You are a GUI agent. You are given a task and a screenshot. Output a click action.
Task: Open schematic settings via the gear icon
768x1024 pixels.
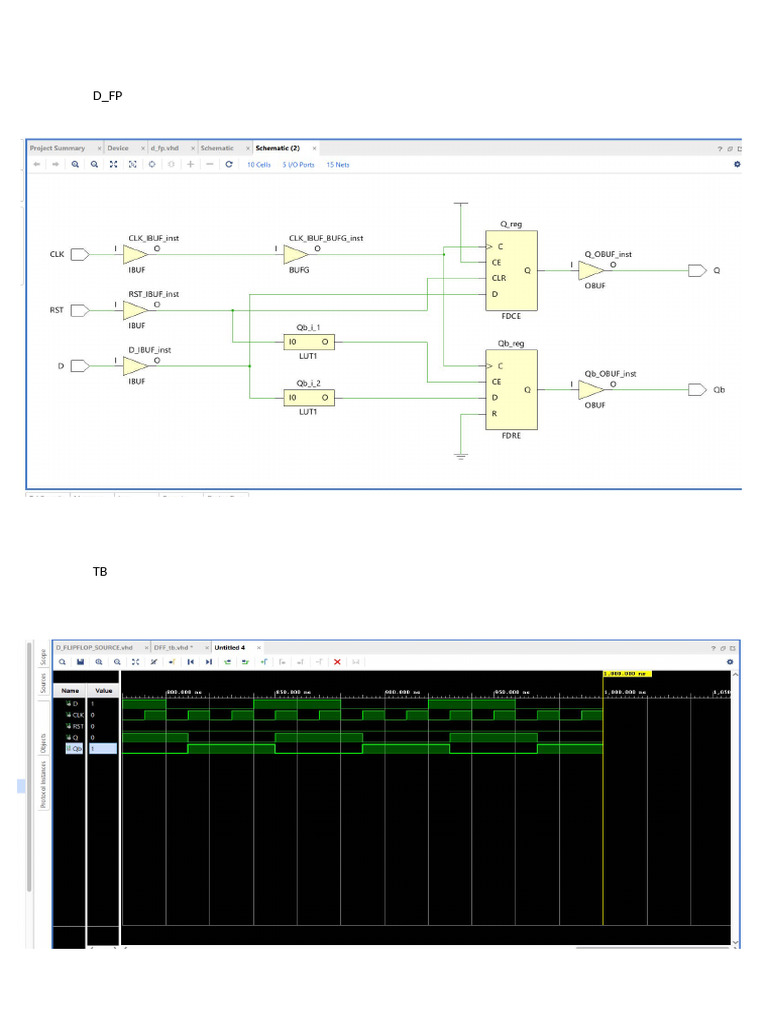(737, 165)
